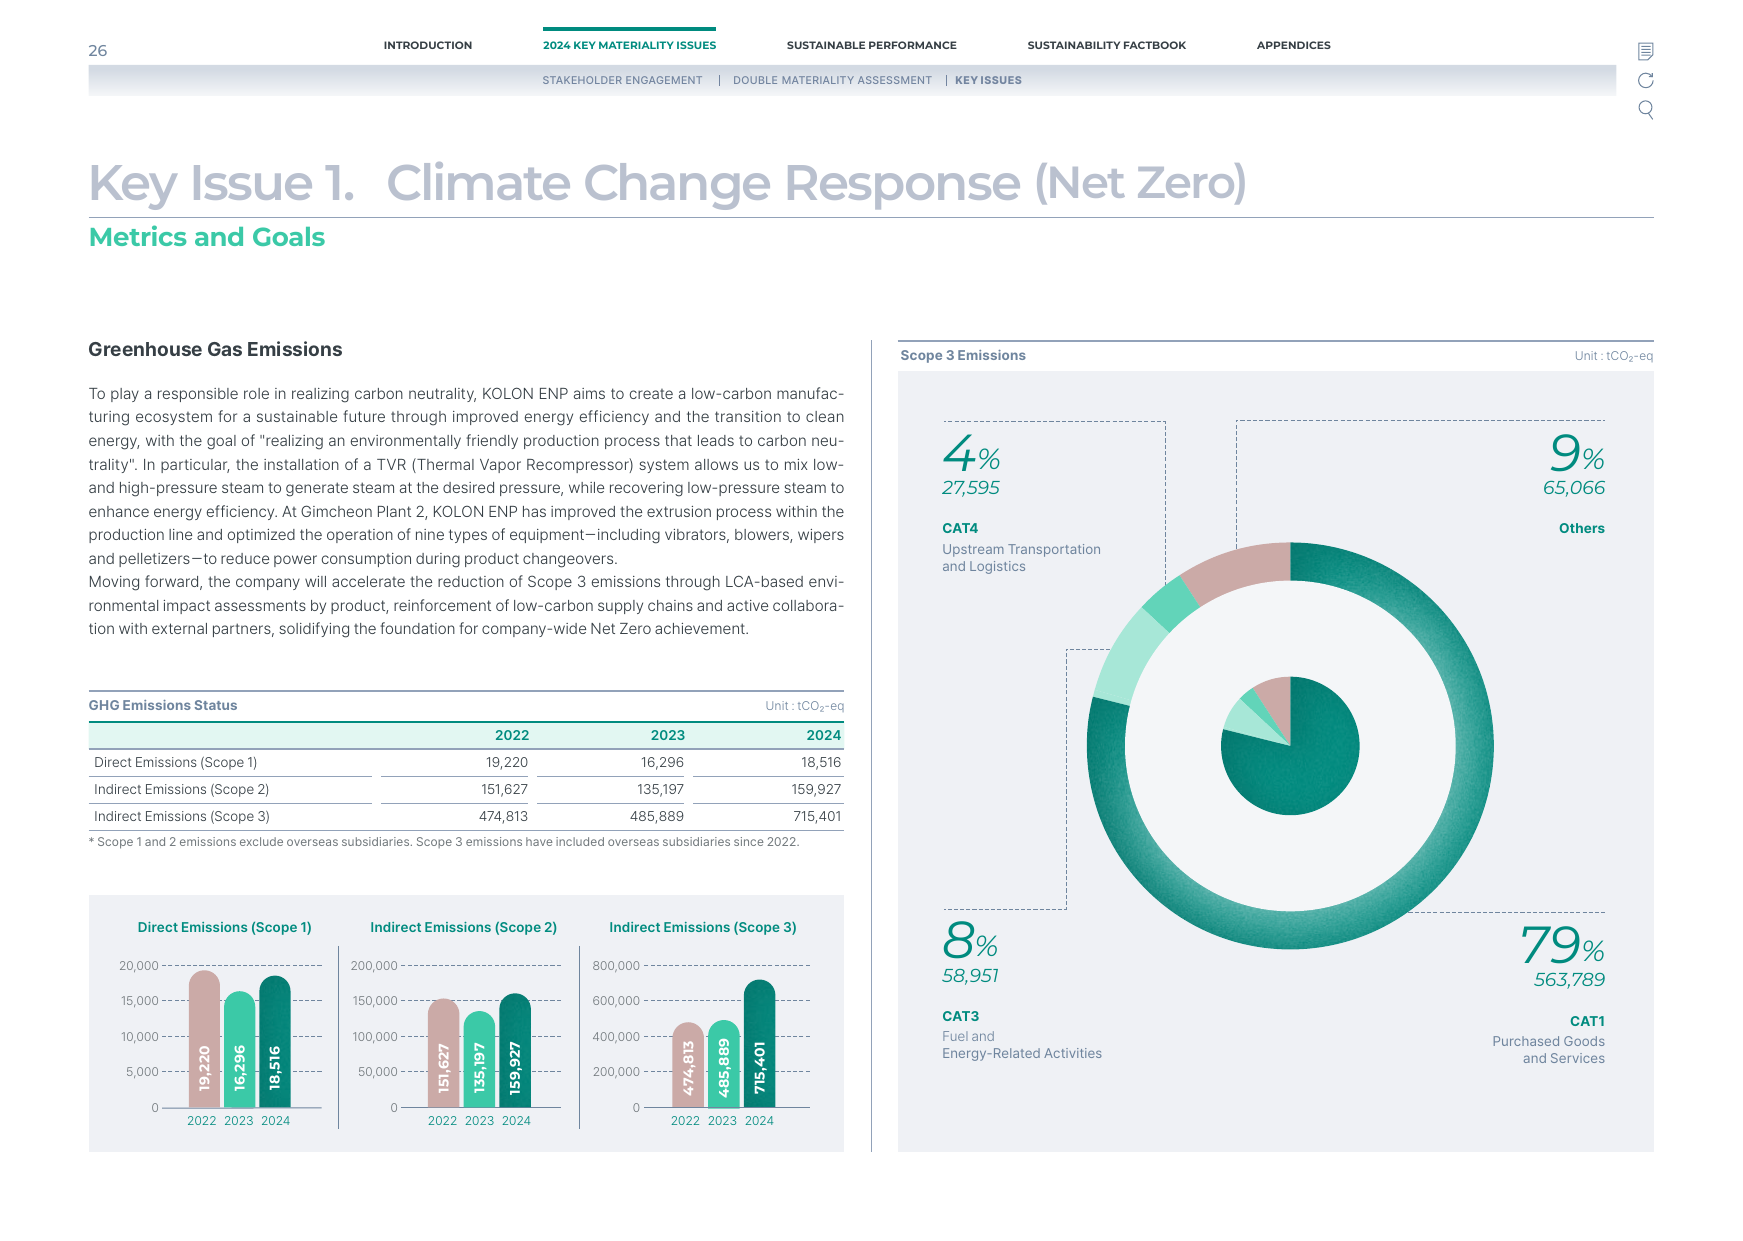Click the 2024 table column header
Viewport: 1743px width, 1241px height.
(824, 735)
